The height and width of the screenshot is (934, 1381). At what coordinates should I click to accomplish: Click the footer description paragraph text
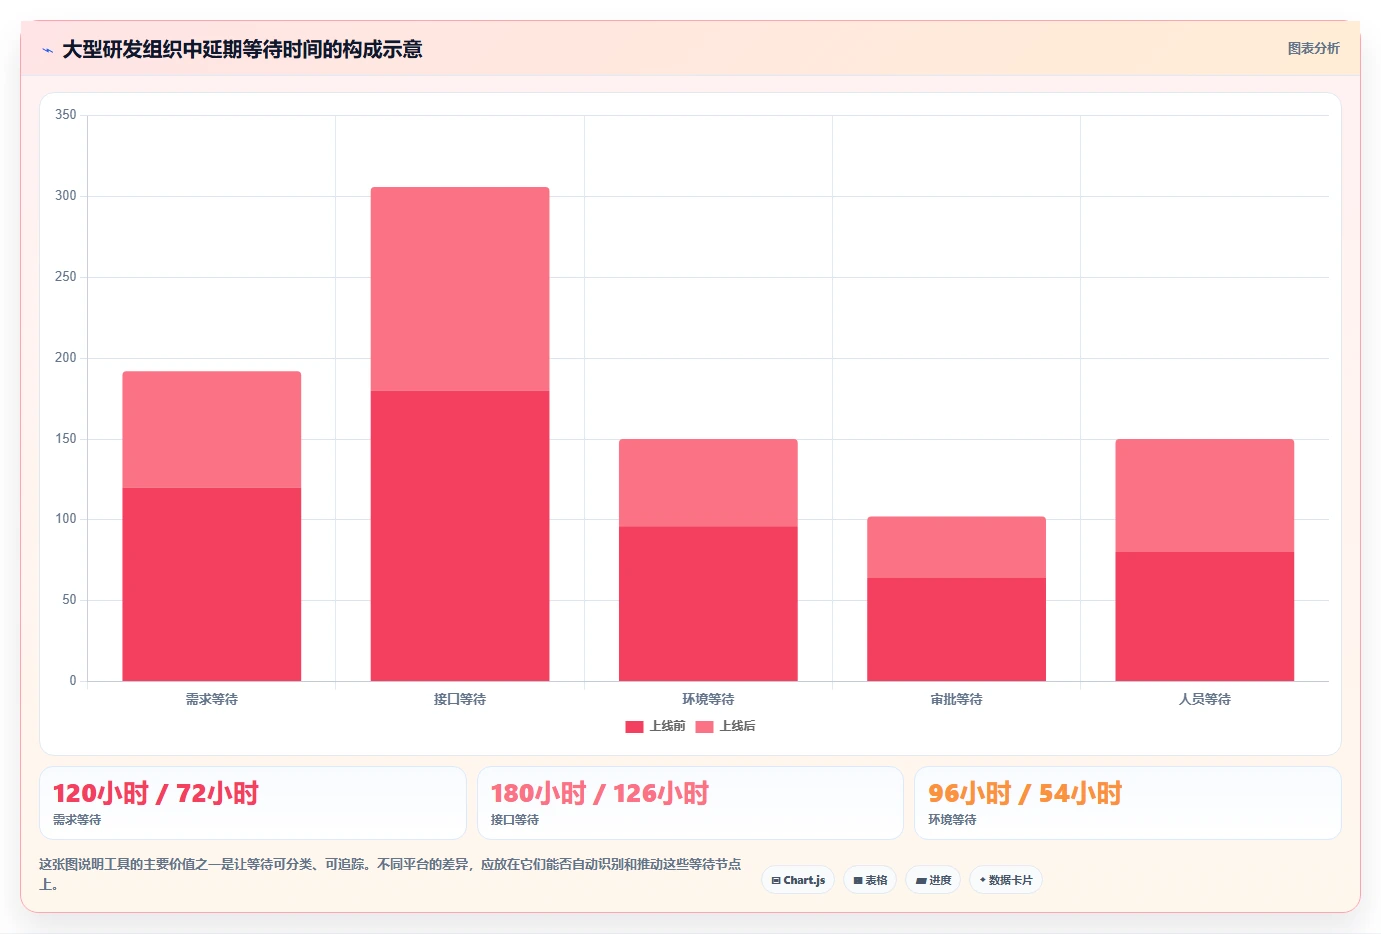[x=390, y=874]
